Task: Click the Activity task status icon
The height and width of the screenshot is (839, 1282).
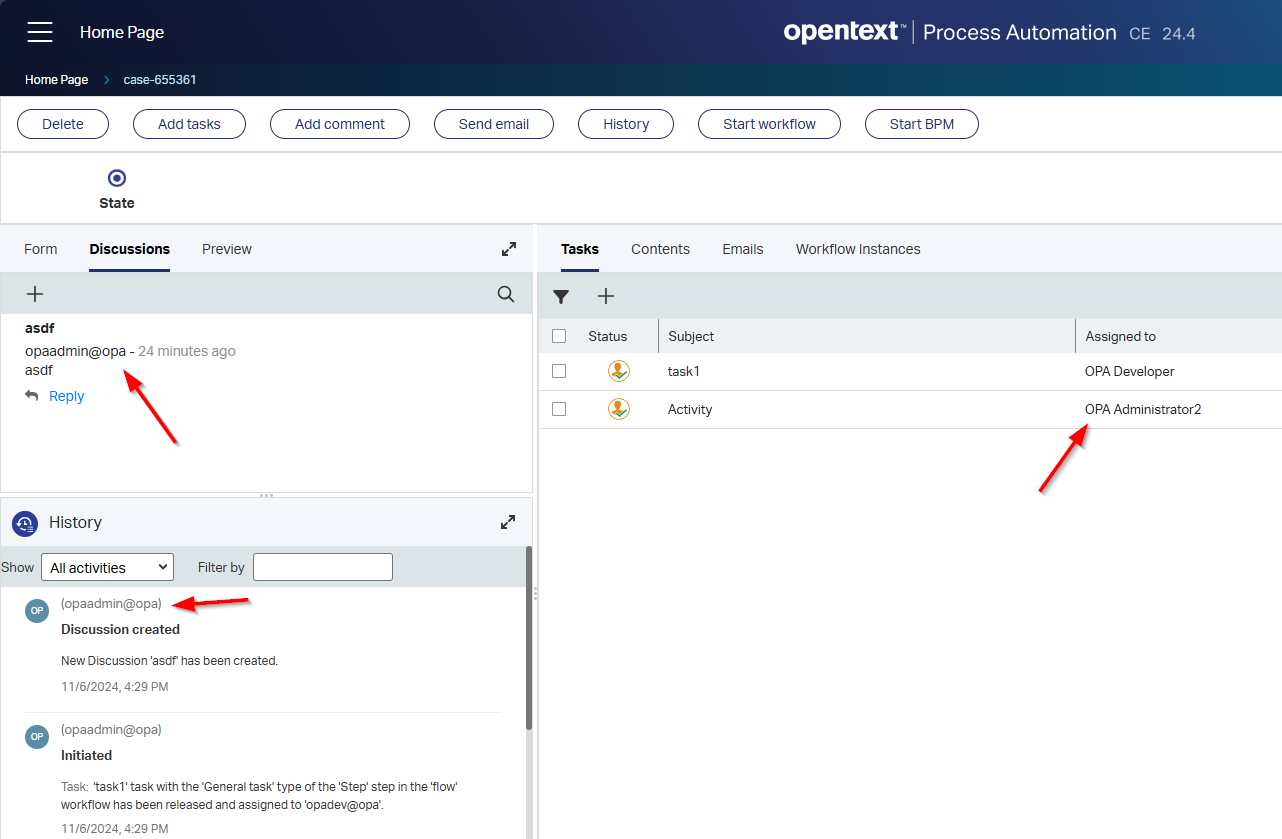Action: [x=619, y=409]
